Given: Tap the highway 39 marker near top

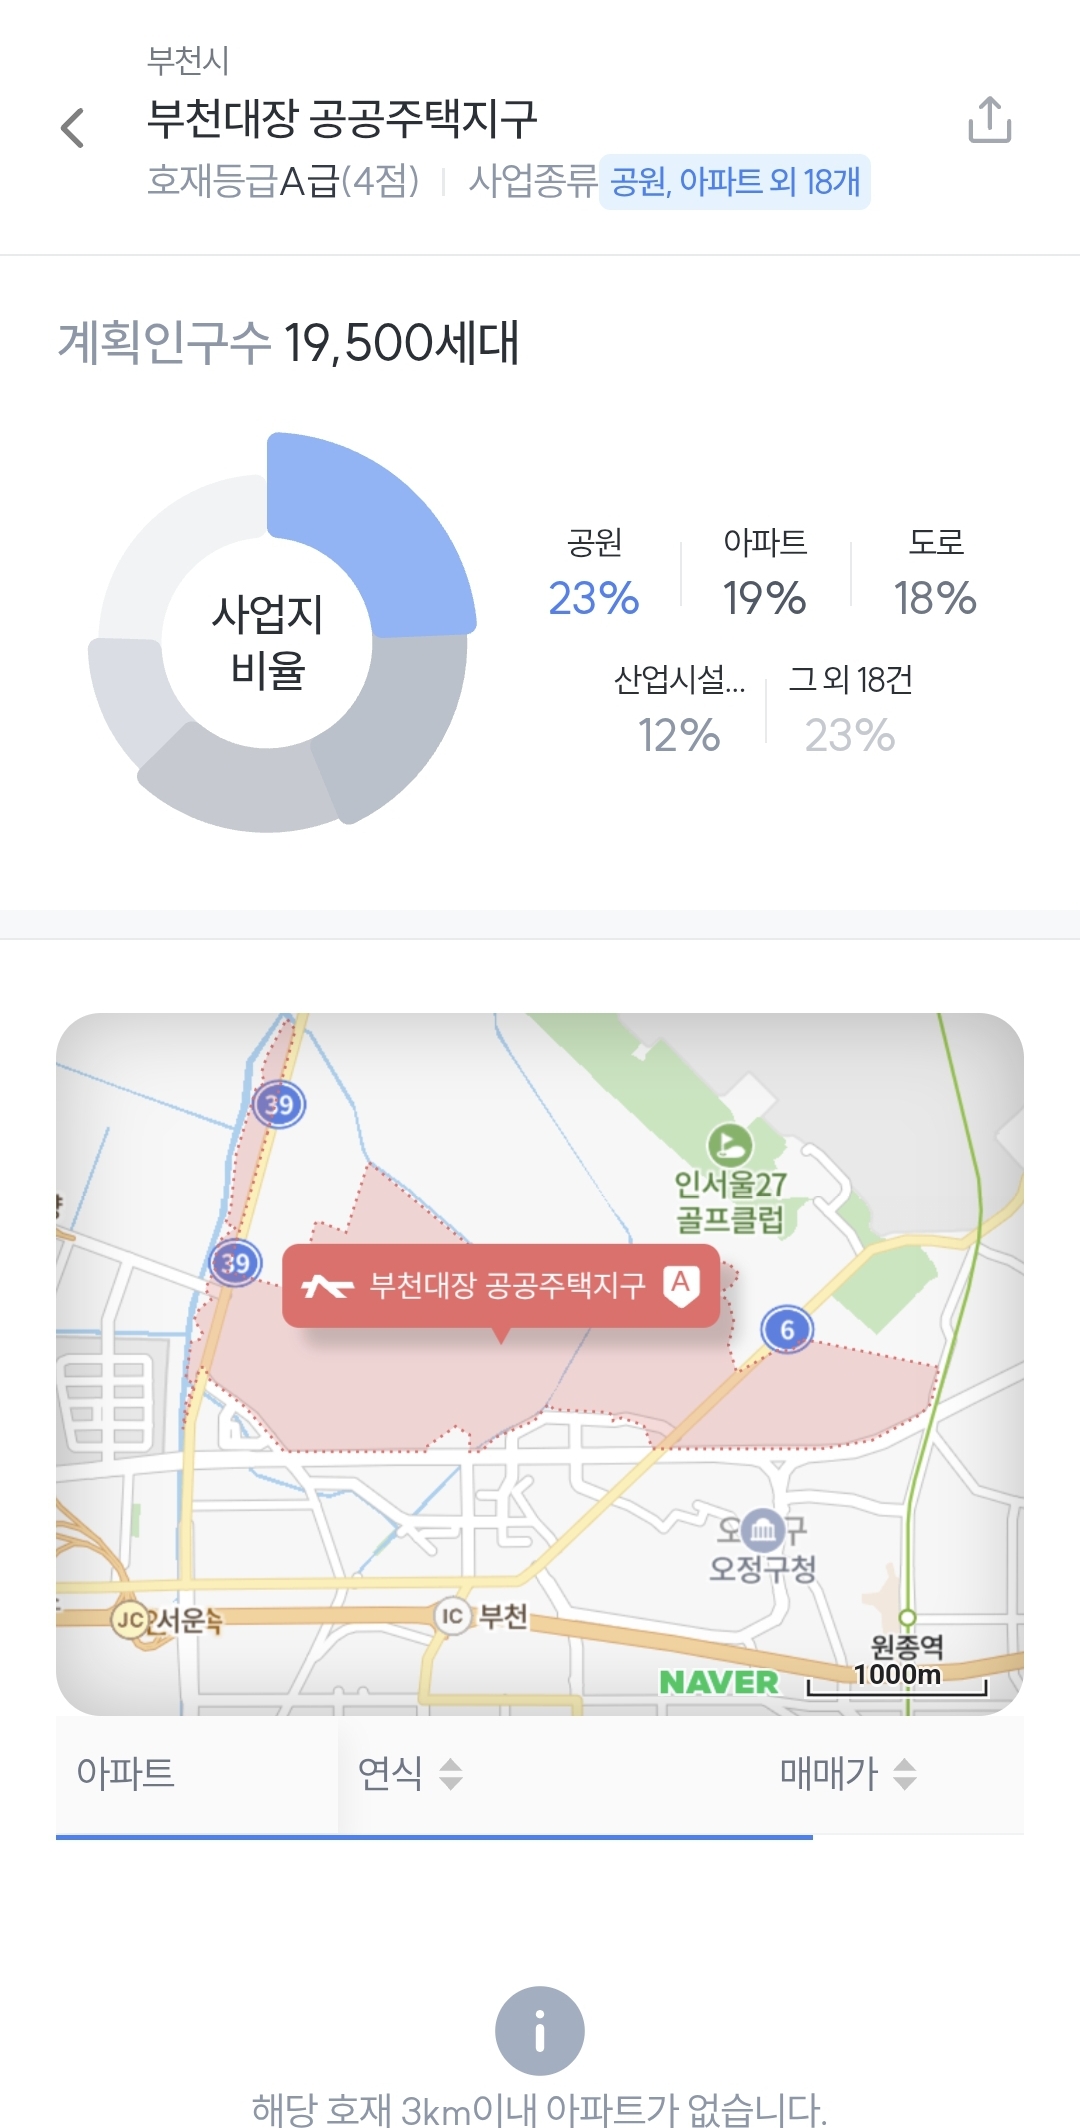Looking at the screenshot, I should [x=279, y=1104].
